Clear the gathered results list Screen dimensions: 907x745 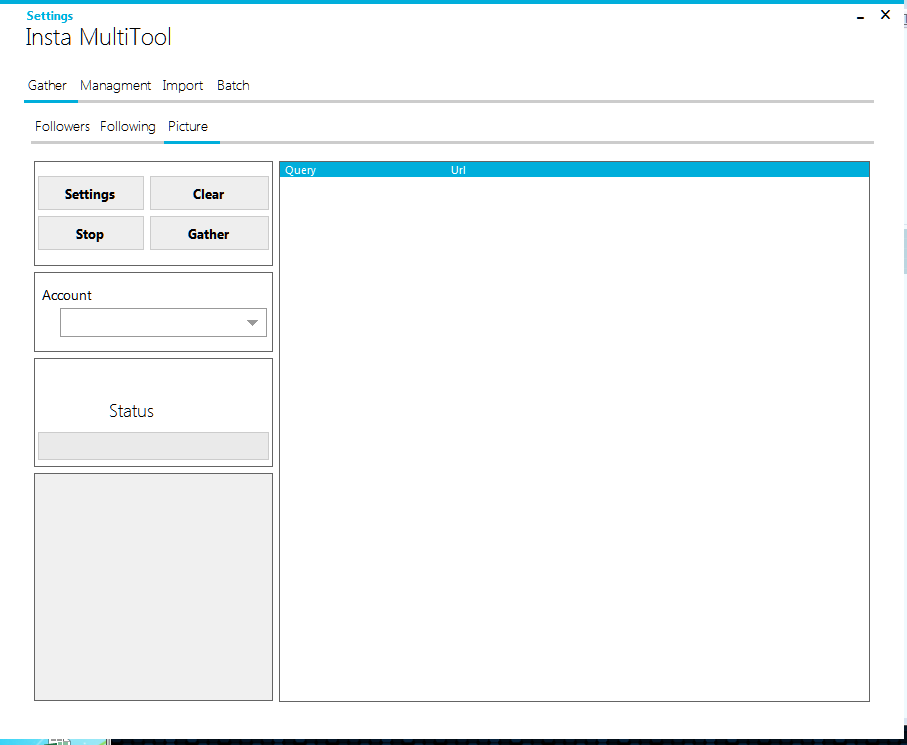pyautogui.click(x=209, y=193)
